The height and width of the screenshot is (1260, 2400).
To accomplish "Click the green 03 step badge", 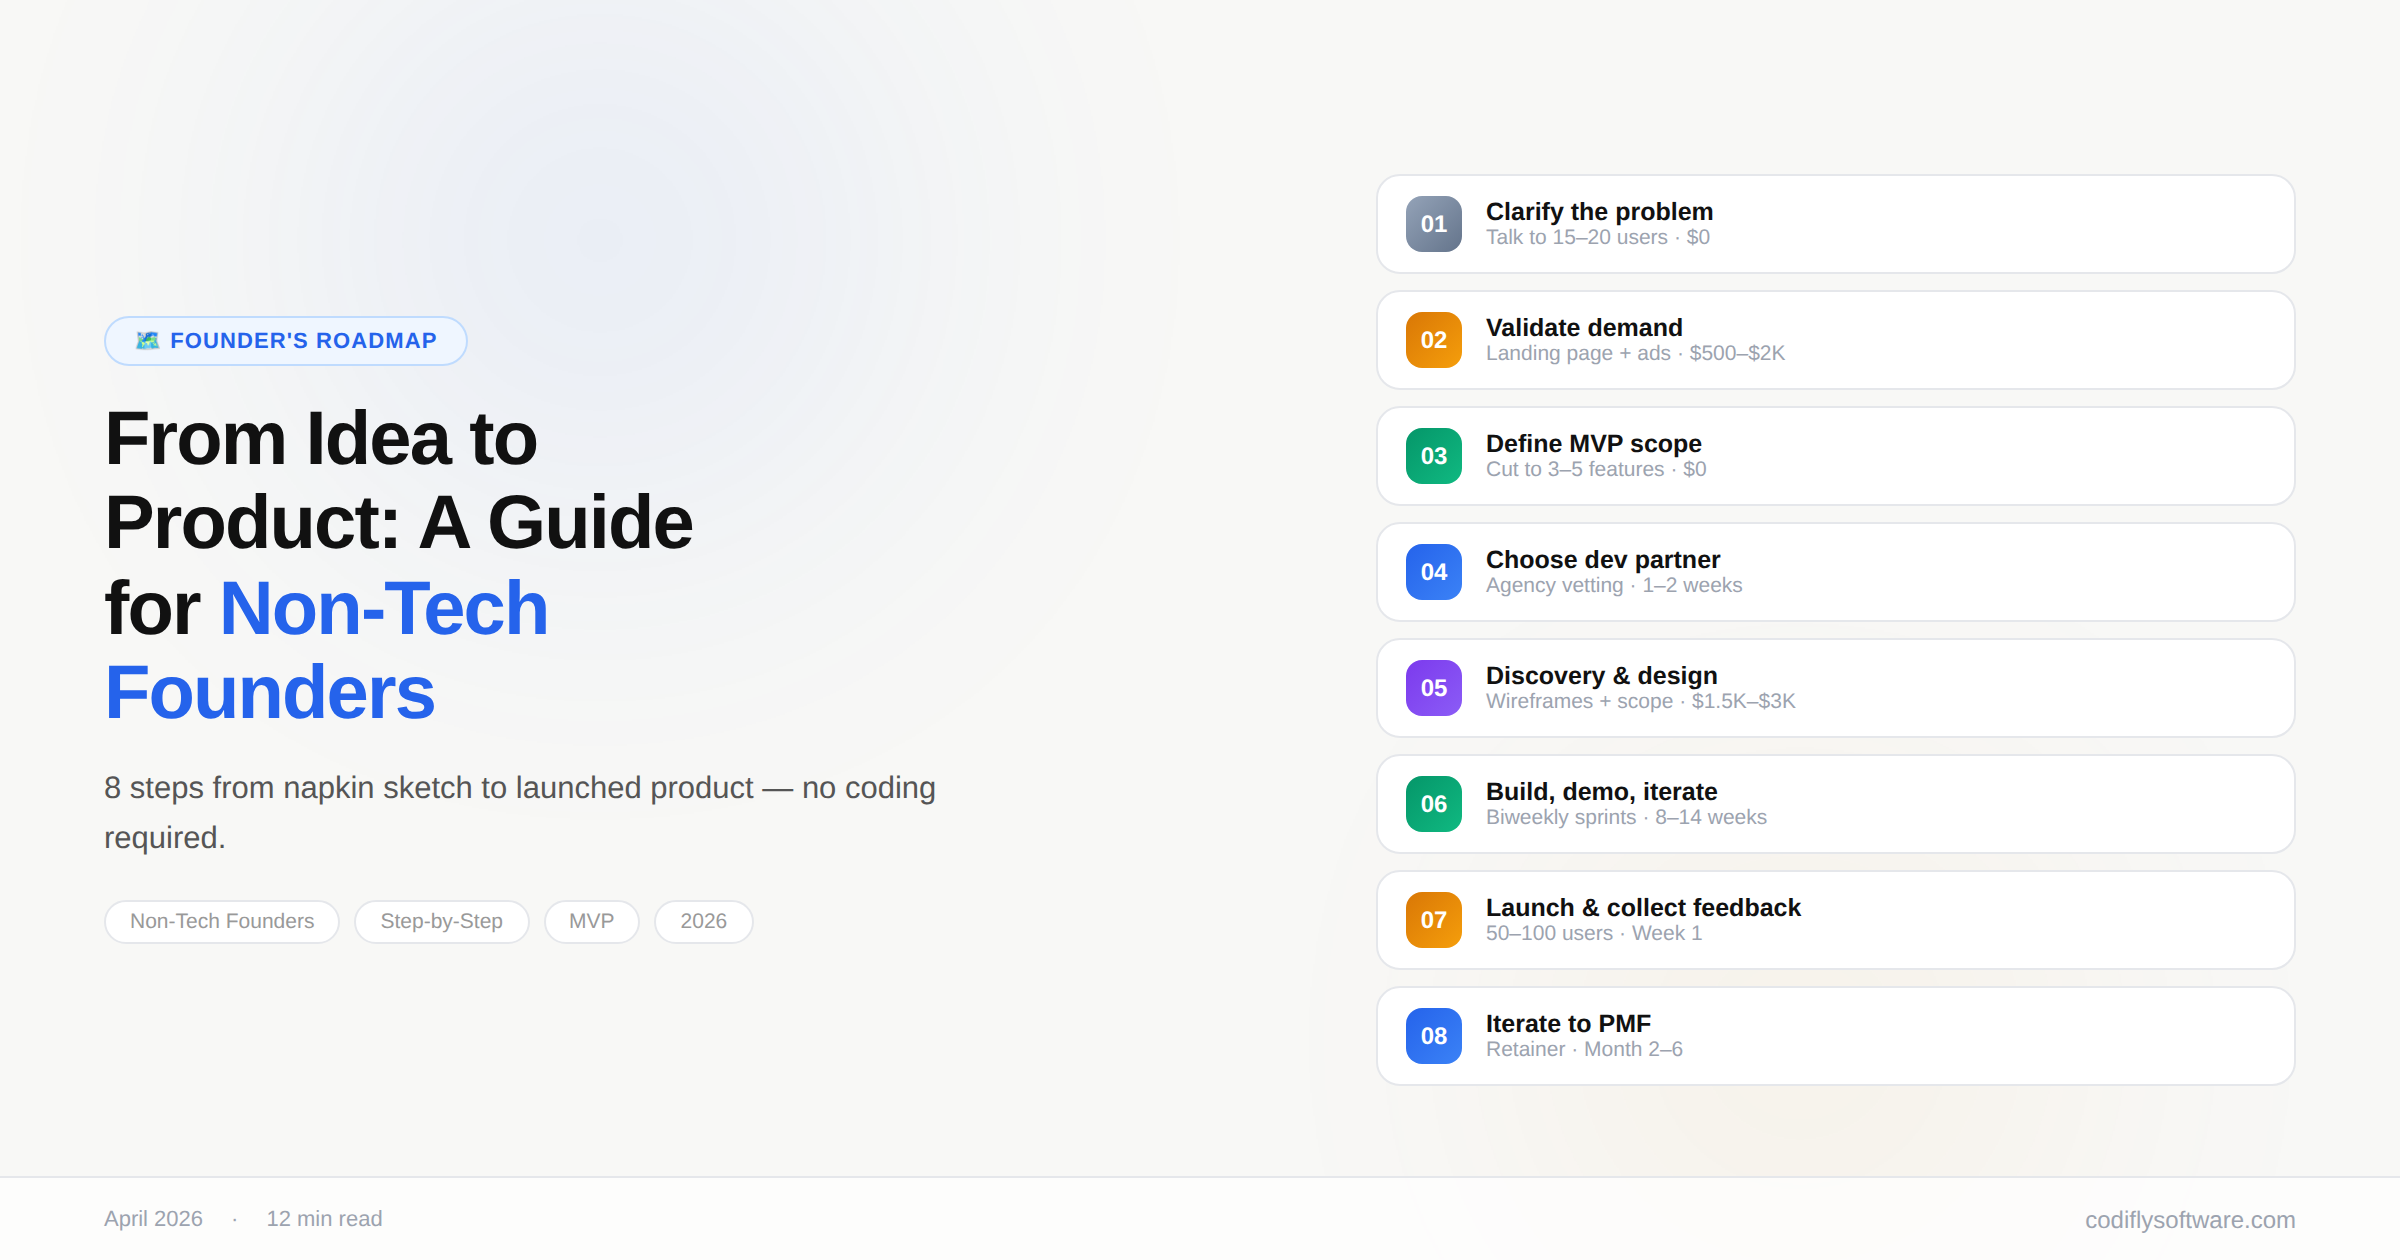I will [x=1433, y=456].
